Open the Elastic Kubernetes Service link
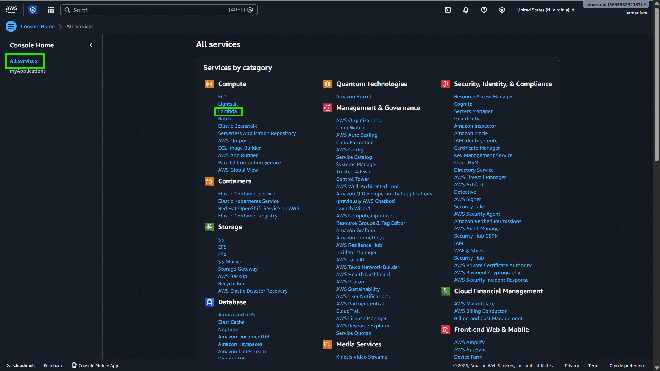 [248, 201]
